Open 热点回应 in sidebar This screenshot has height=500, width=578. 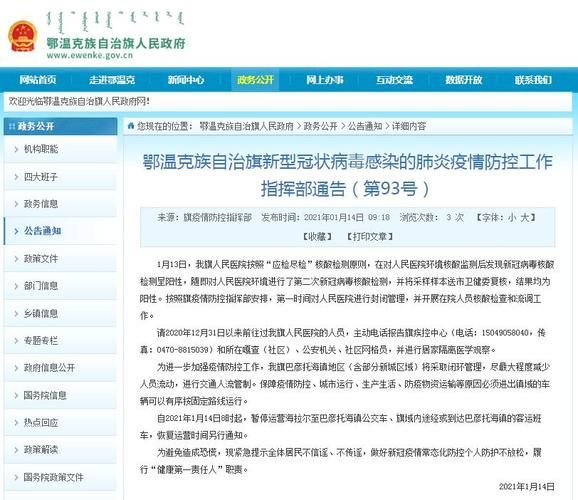click(x=41, y=423)
